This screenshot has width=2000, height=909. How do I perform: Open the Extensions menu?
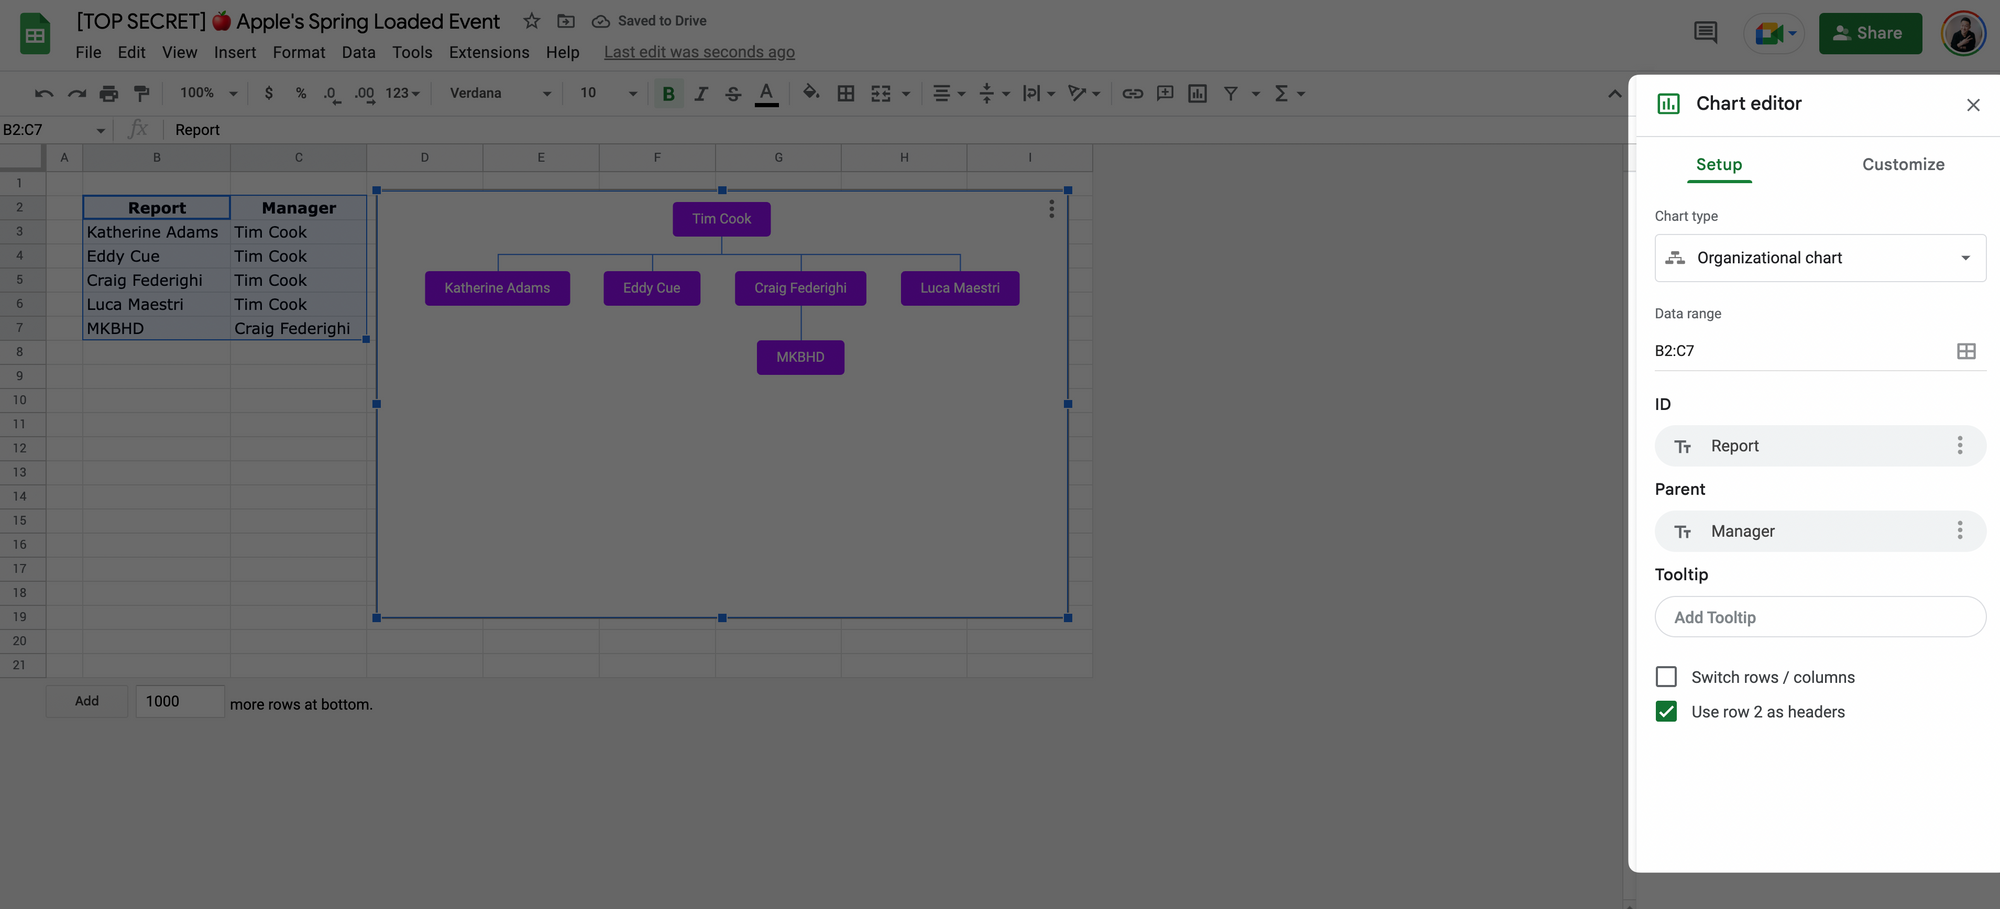pos(489,52)
